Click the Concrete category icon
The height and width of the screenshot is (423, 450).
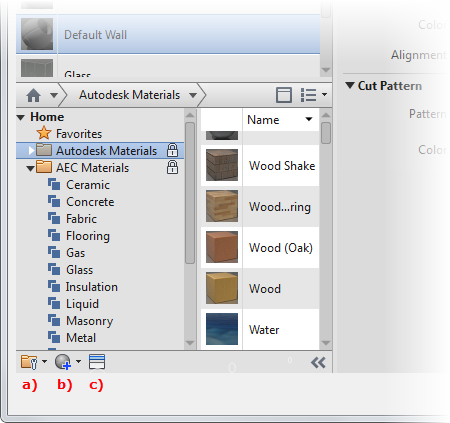coord(54,201)
